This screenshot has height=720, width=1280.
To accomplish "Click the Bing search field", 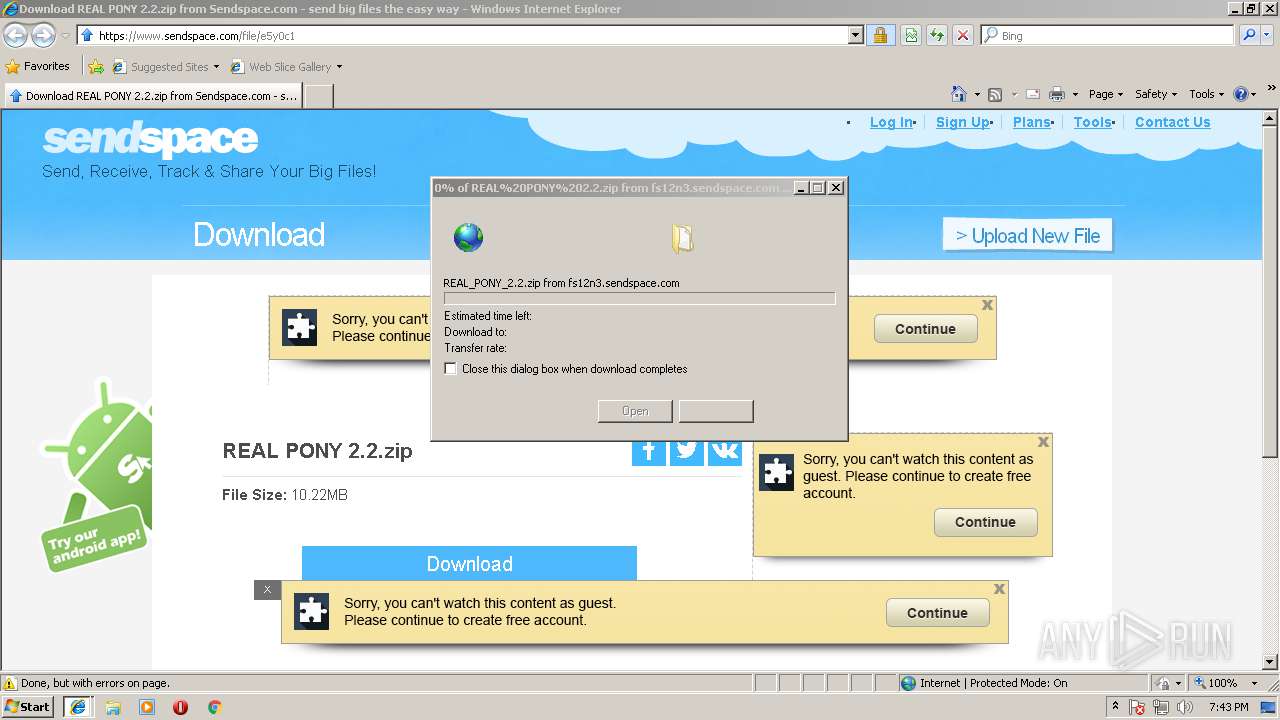I will coord(1107,35).
